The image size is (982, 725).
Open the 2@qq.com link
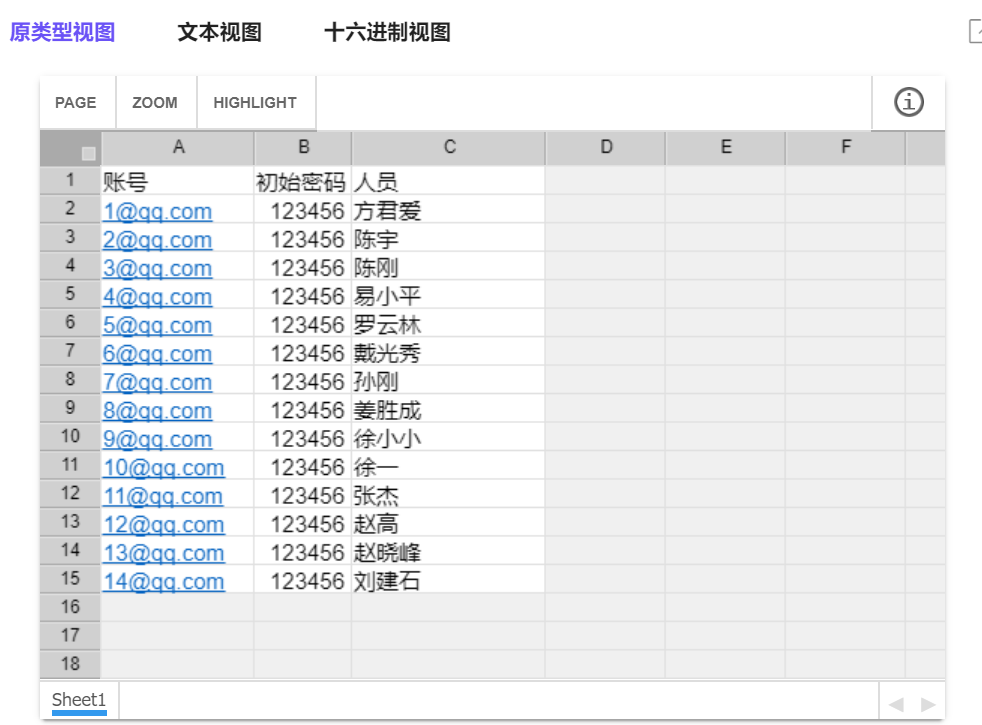(157, 240)
